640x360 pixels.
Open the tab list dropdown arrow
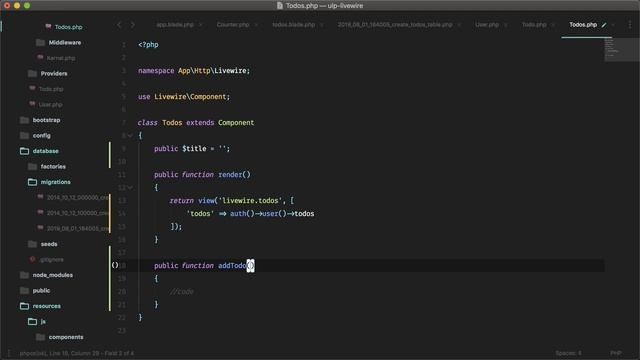tap(613, 25)
